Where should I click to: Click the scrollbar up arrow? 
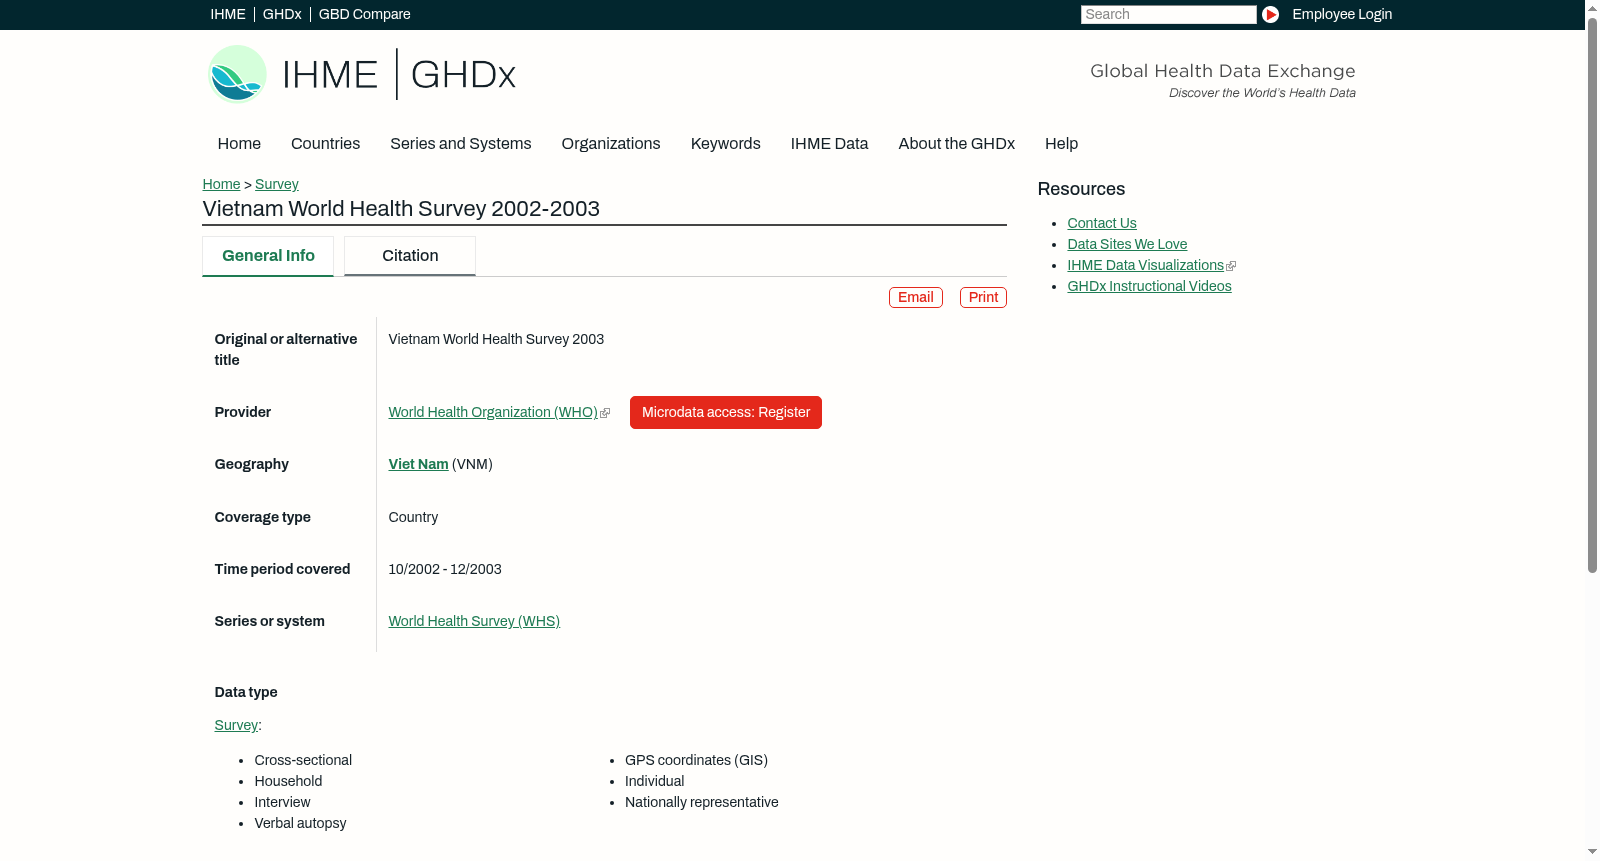click(1592, 7)
